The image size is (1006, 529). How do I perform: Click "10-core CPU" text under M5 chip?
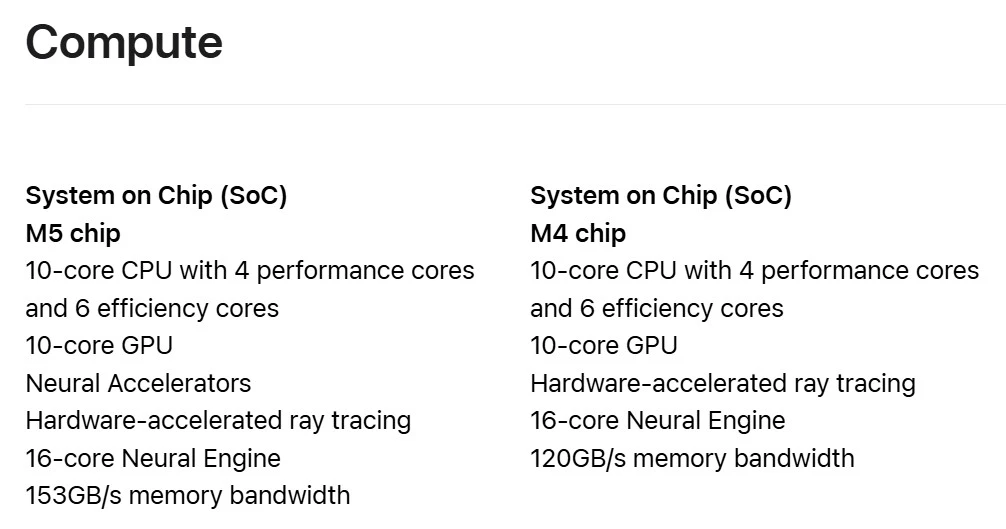87,271
